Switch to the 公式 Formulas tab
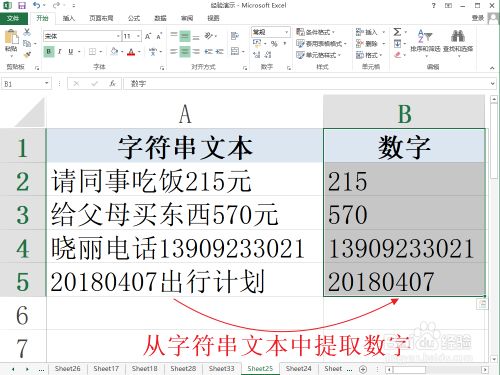Image resolution: width=500 pixels, height=375 pixels. pyautogui.click(x=134, y=18)
